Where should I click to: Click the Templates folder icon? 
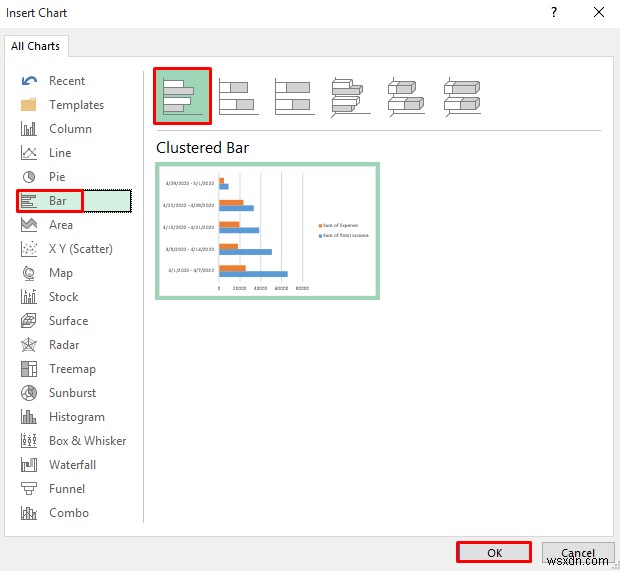(28, 105)
